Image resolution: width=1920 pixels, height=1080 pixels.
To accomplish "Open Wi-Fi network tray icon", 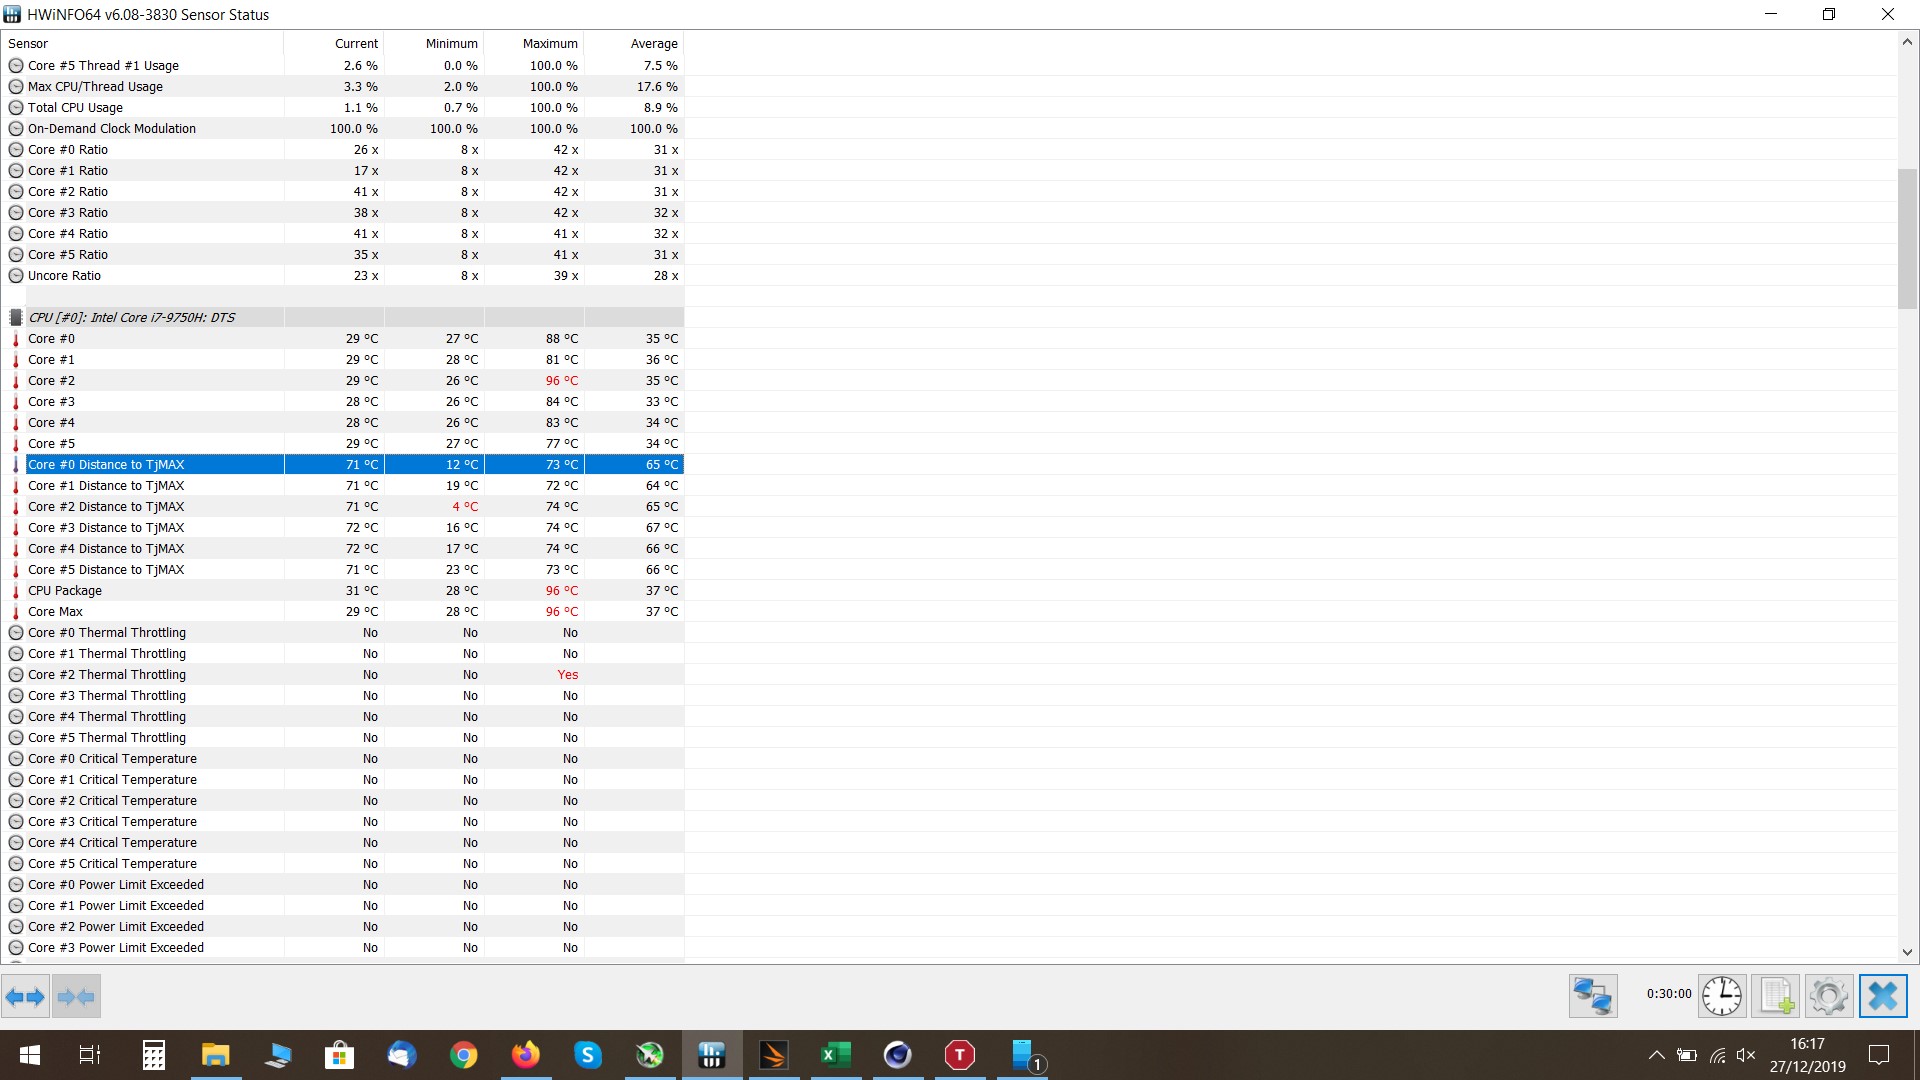I will [x=1717, y=1055].
